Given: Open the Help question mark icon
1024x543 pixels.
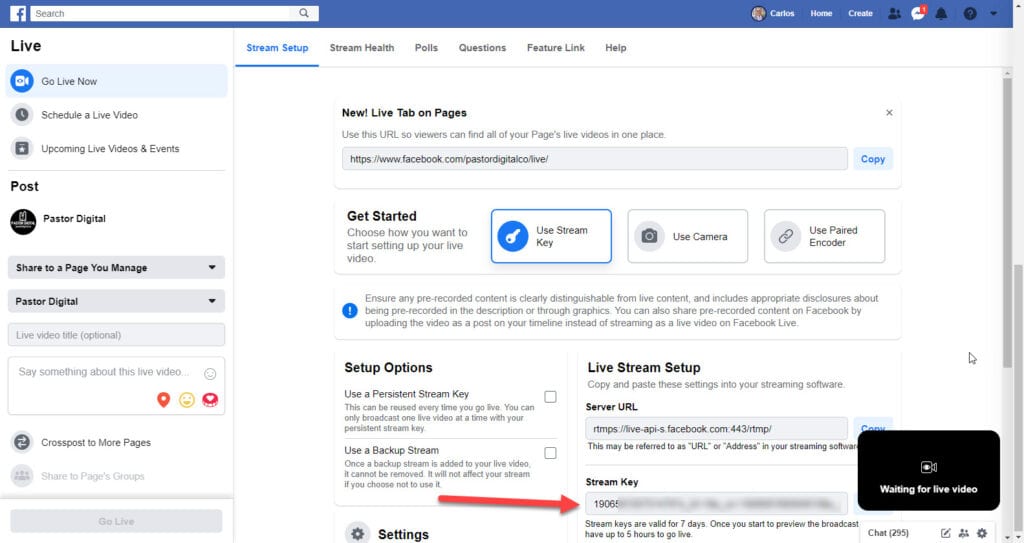Looking at the screenshot, I should point(970,13).
